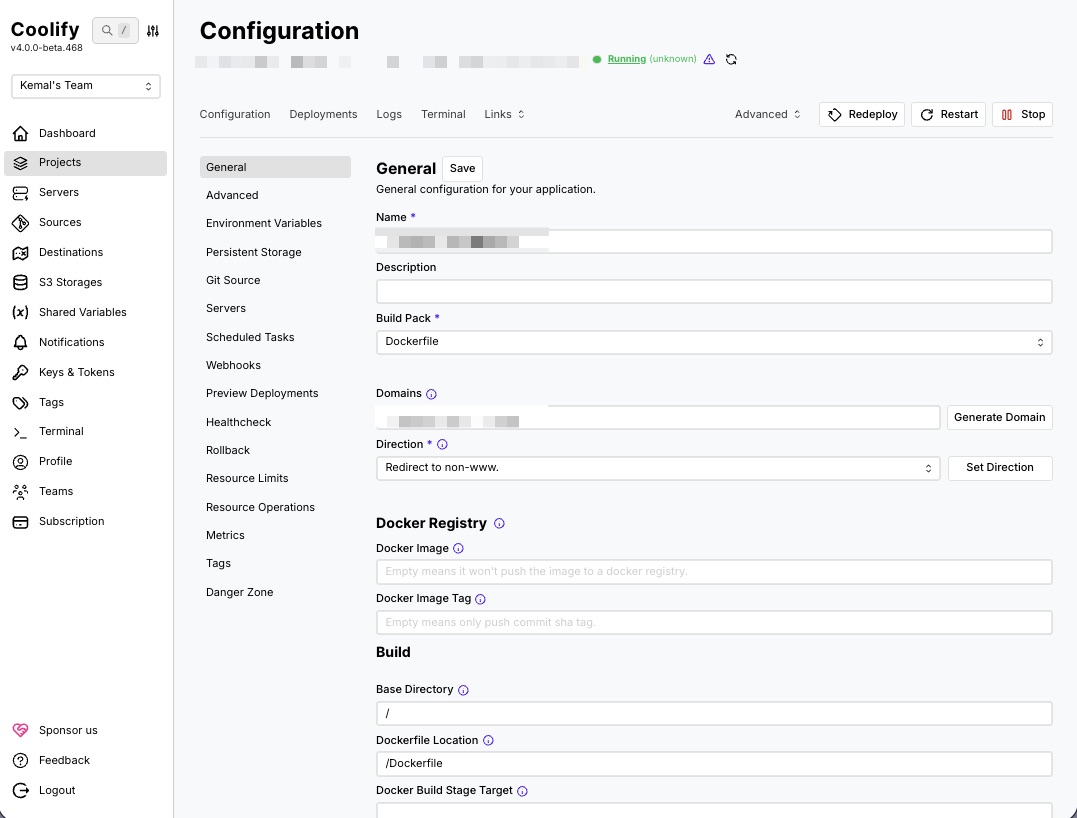Click Set Direction button

[999, 468]
